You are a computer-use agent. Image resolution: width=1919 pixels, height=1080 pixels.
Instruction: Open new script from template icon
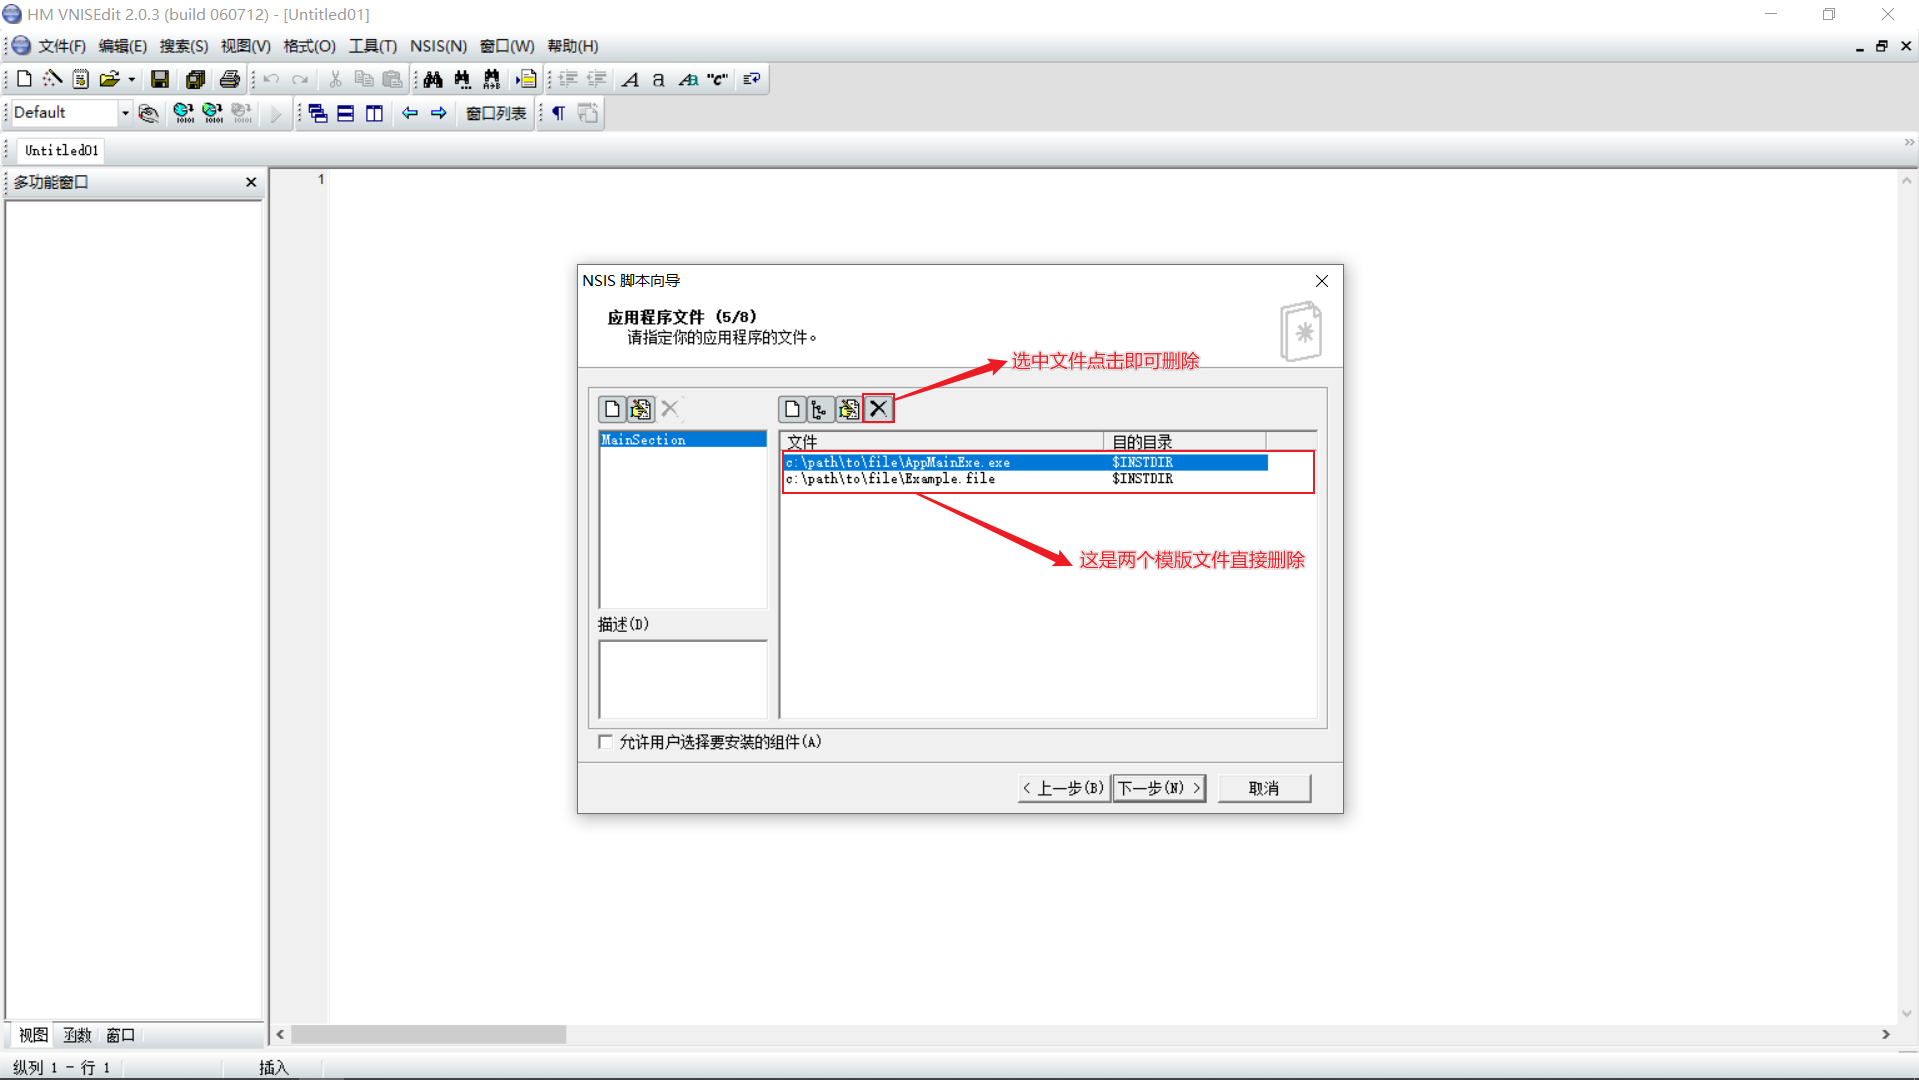tap(81, 79)
